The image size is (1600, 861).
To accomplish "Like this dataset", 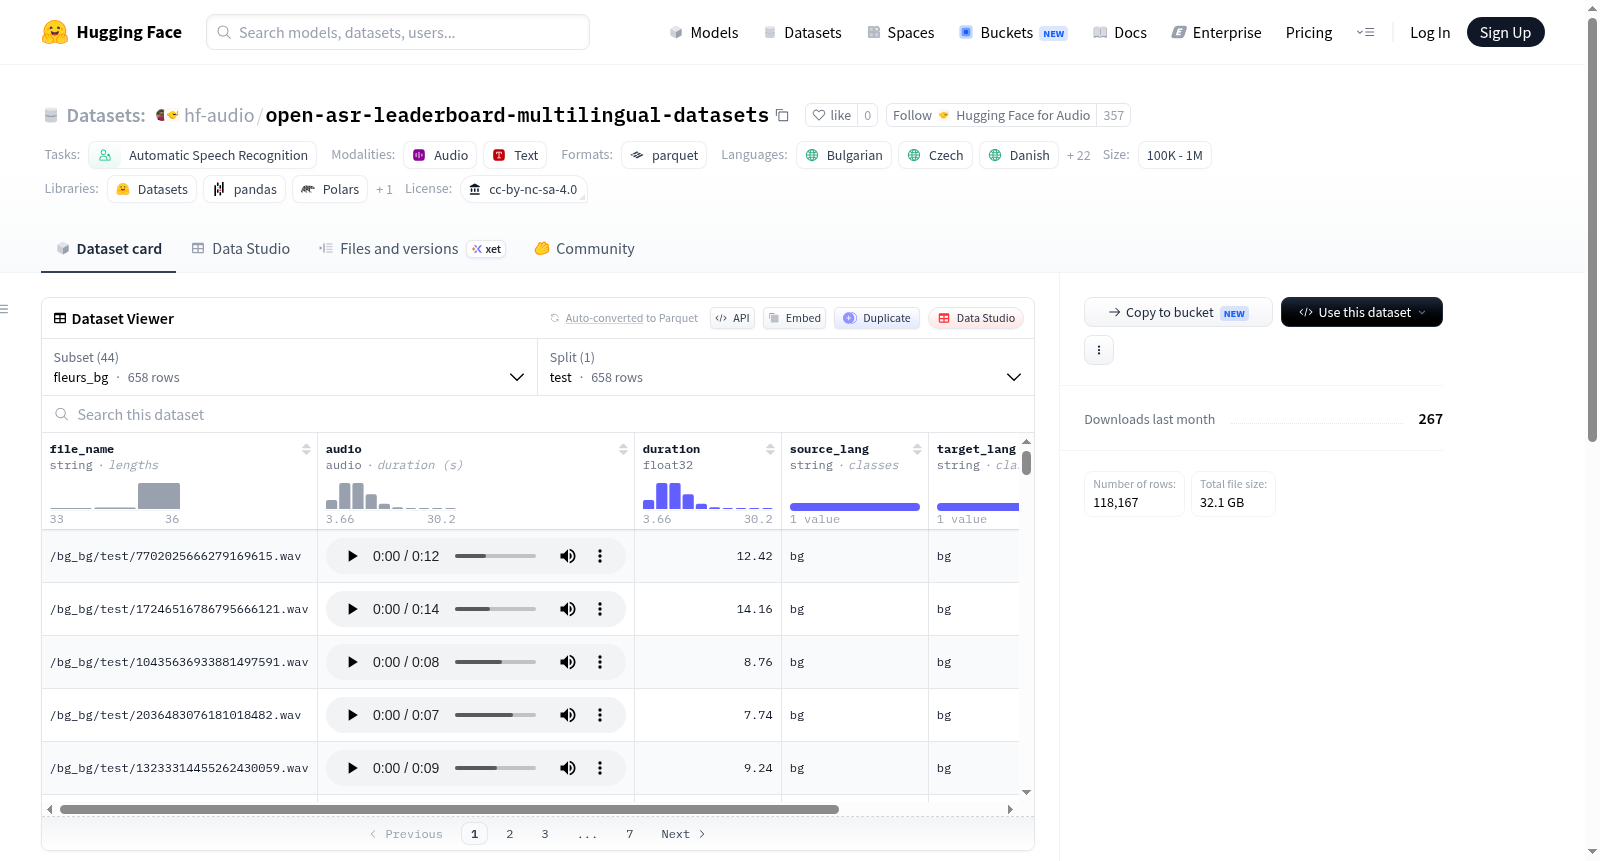I will point(832,115).
